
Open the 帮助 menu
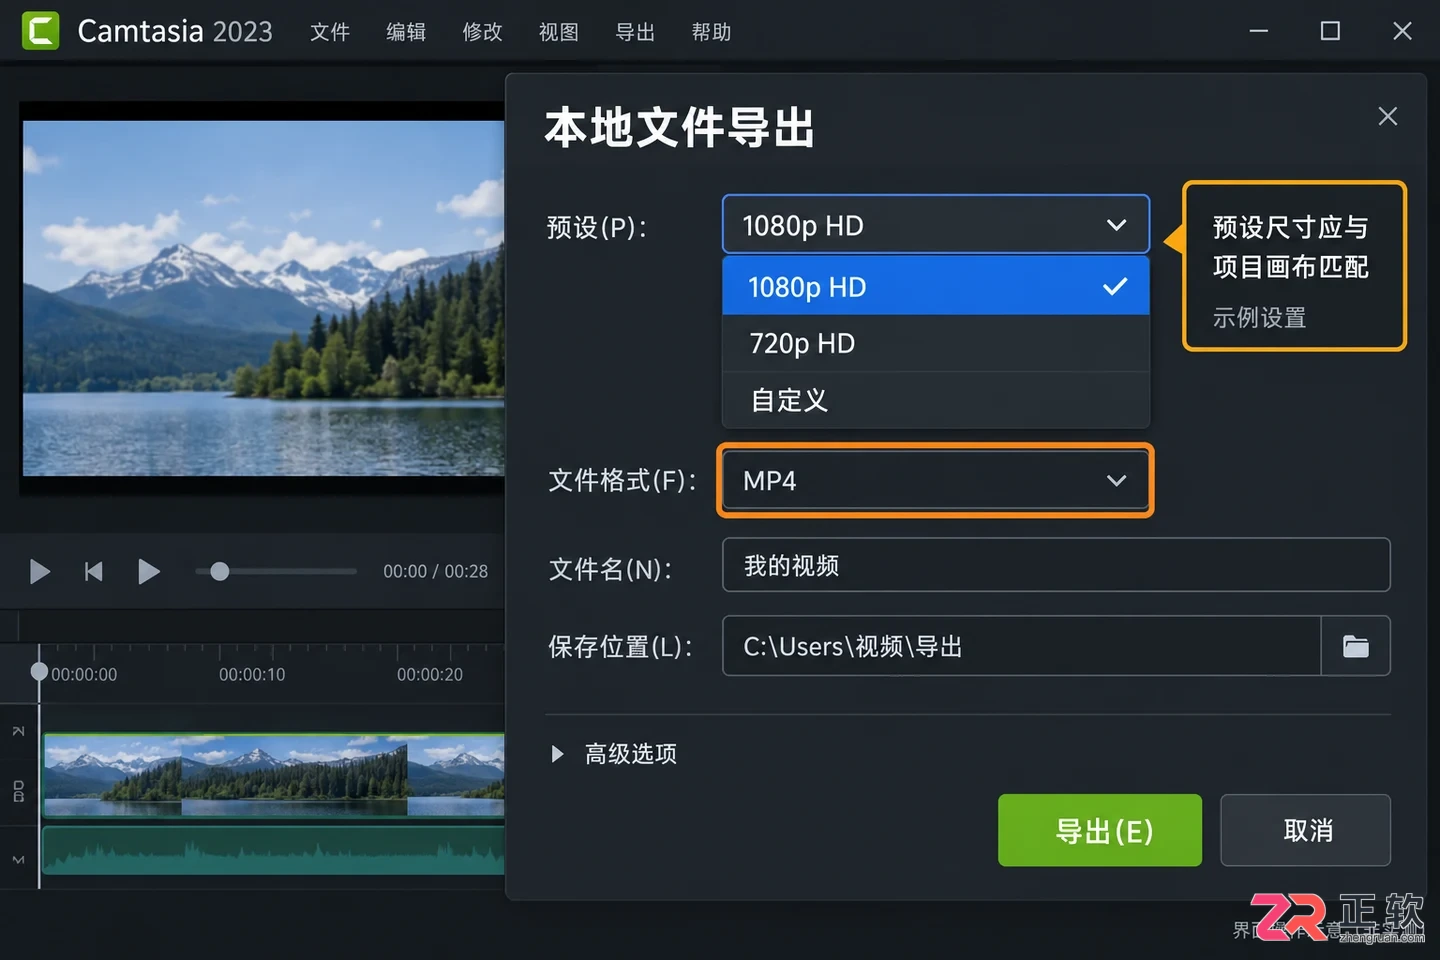coord(711,32)
